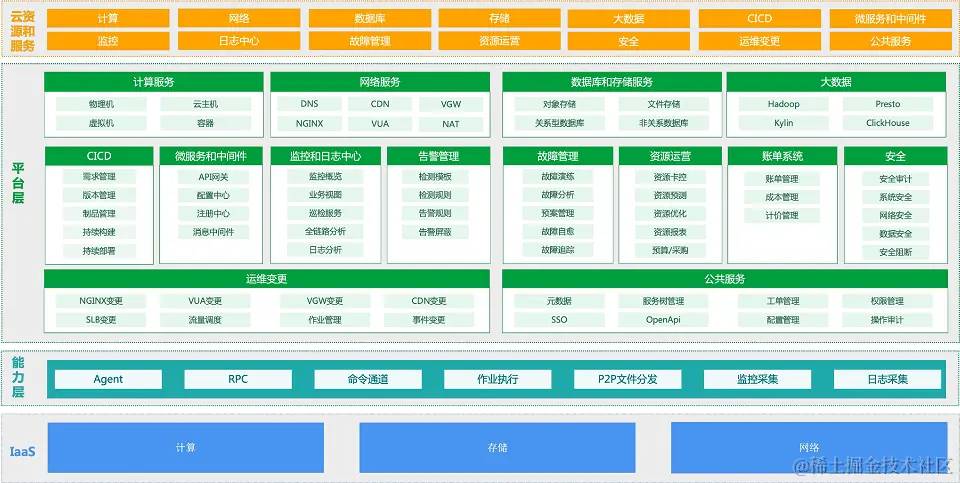The height and width of the screenshot is (483, 960).
Task: Click the 作业管理 item
Action: pyautogui.click(x=325, y=320)
